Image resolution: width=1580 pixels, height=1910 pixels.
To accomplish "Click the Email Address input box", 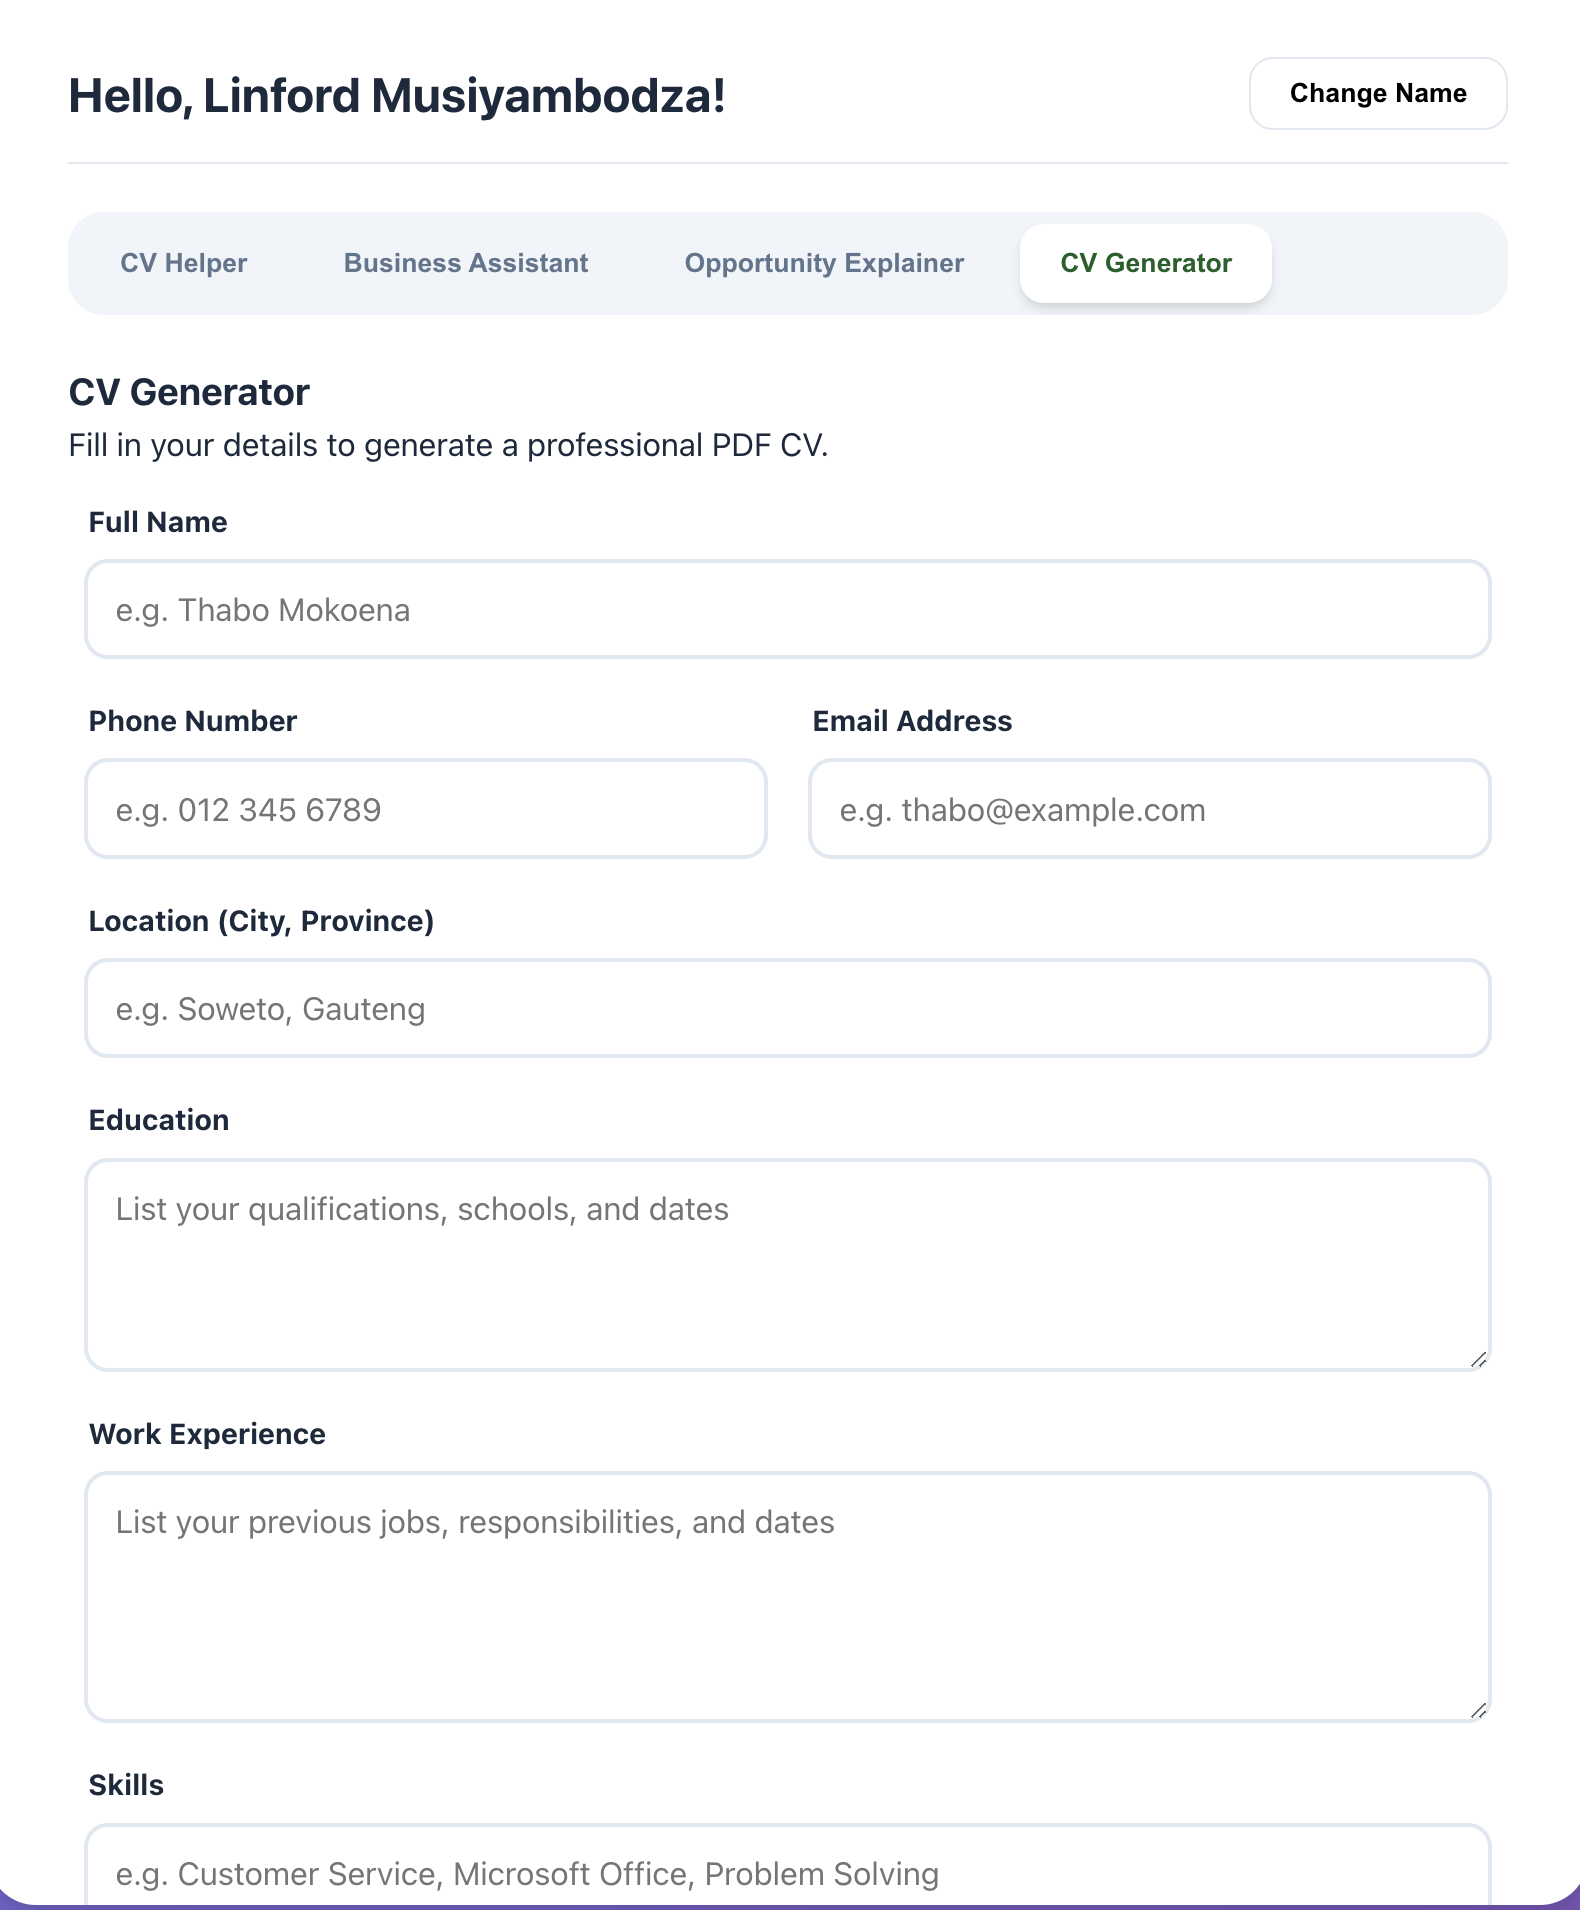I will 1150,809.
